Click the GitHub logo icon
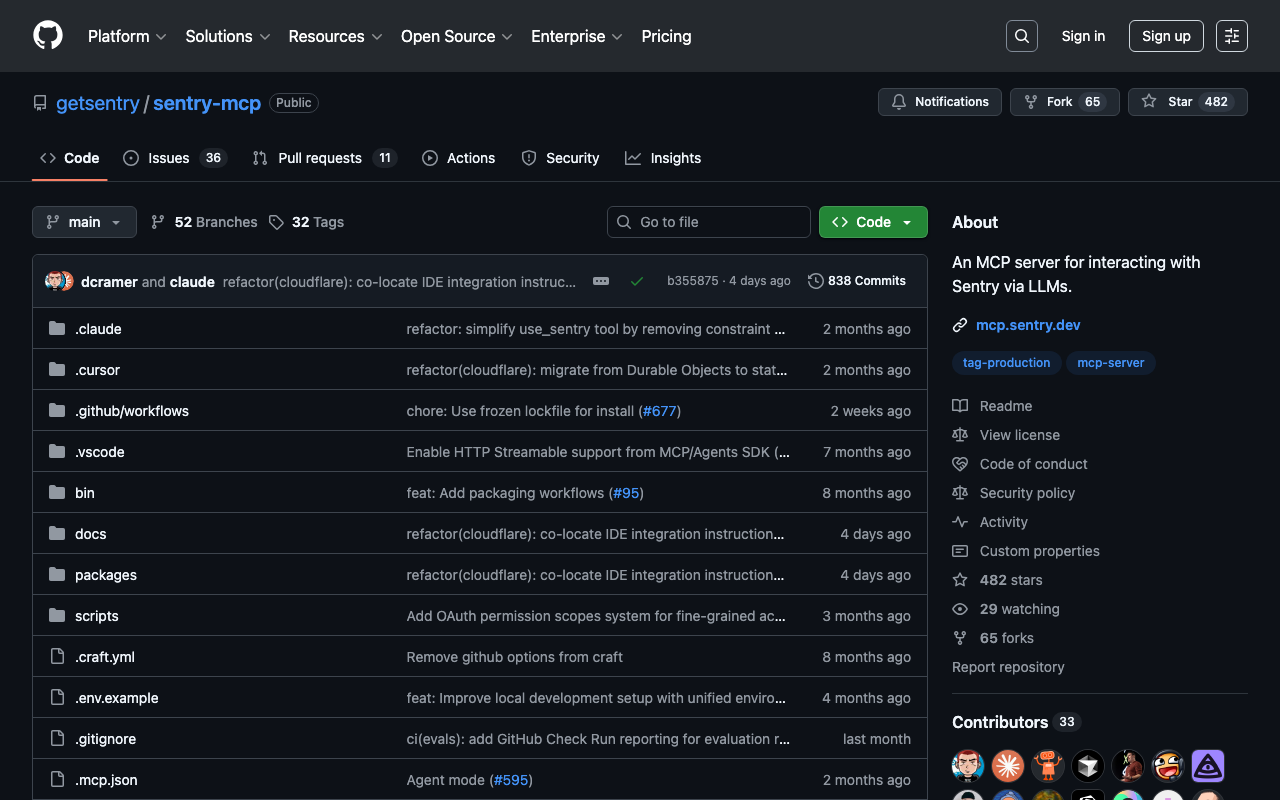1280x800 pixels. click(x=48, y=36)
